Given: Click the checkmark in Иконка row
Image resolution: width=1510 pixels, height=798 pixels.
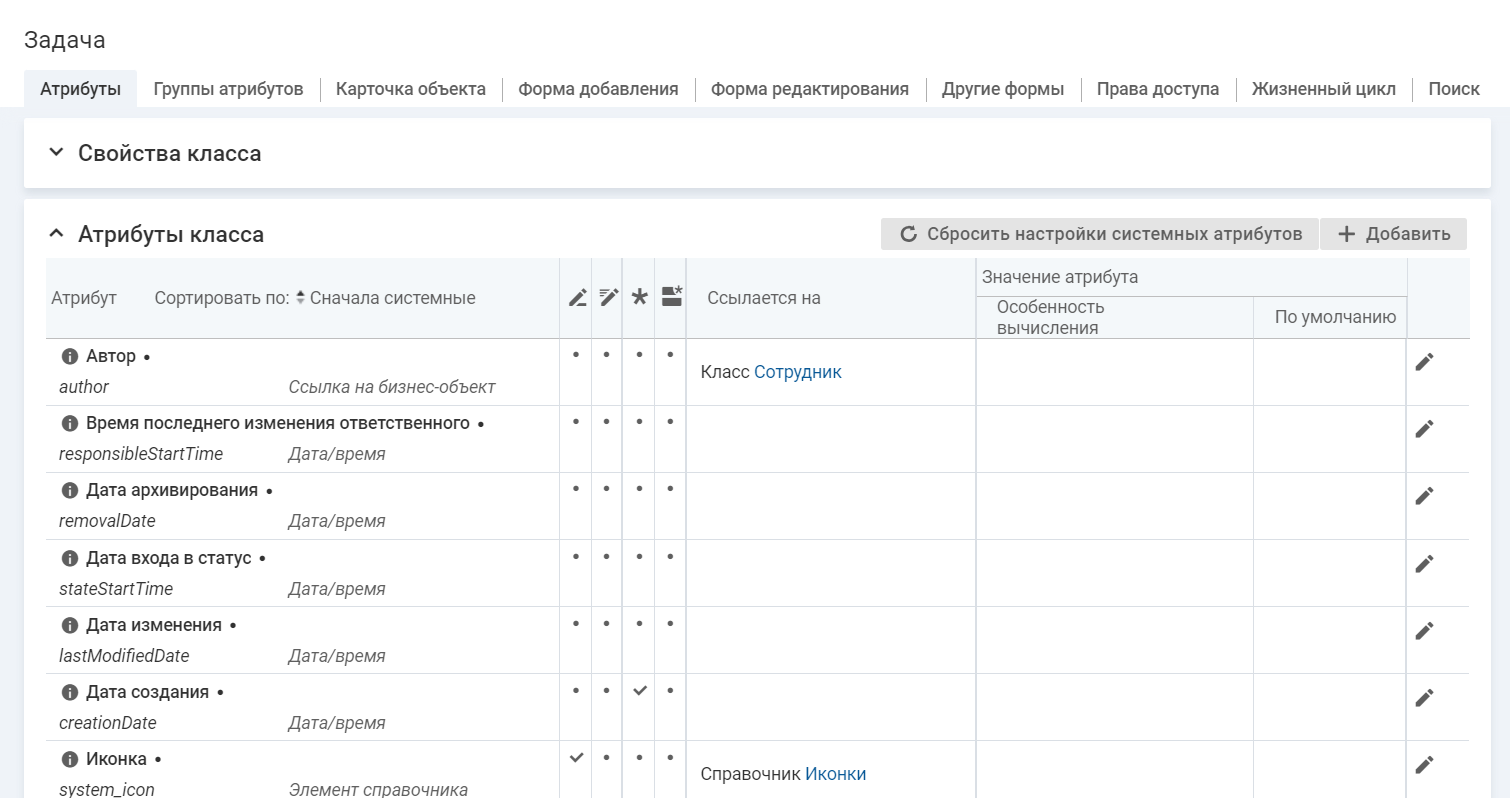Looking at the screenshot, I should [x=576, y=758].
